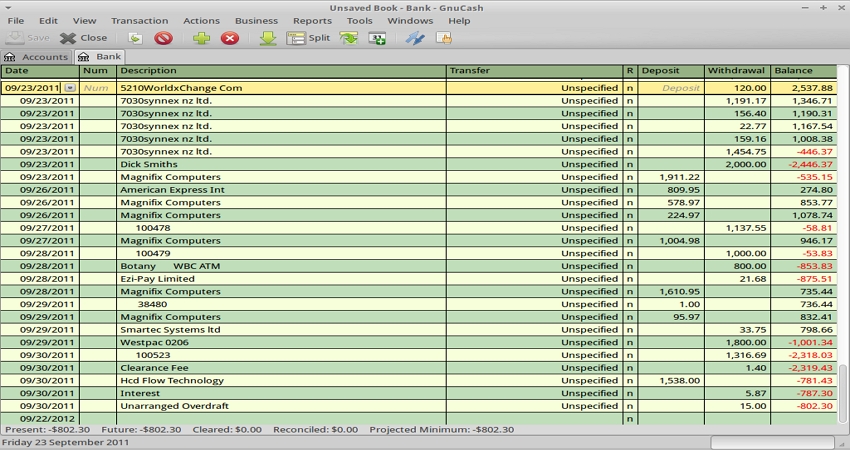Click the Save toolbar button
Viewport: 850px width, 450px height.
(28, 38)
